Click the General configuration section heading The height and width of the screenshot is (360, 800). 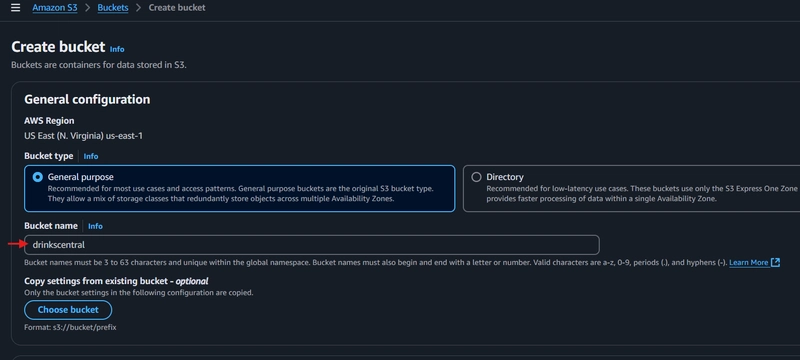click(87, 99)
